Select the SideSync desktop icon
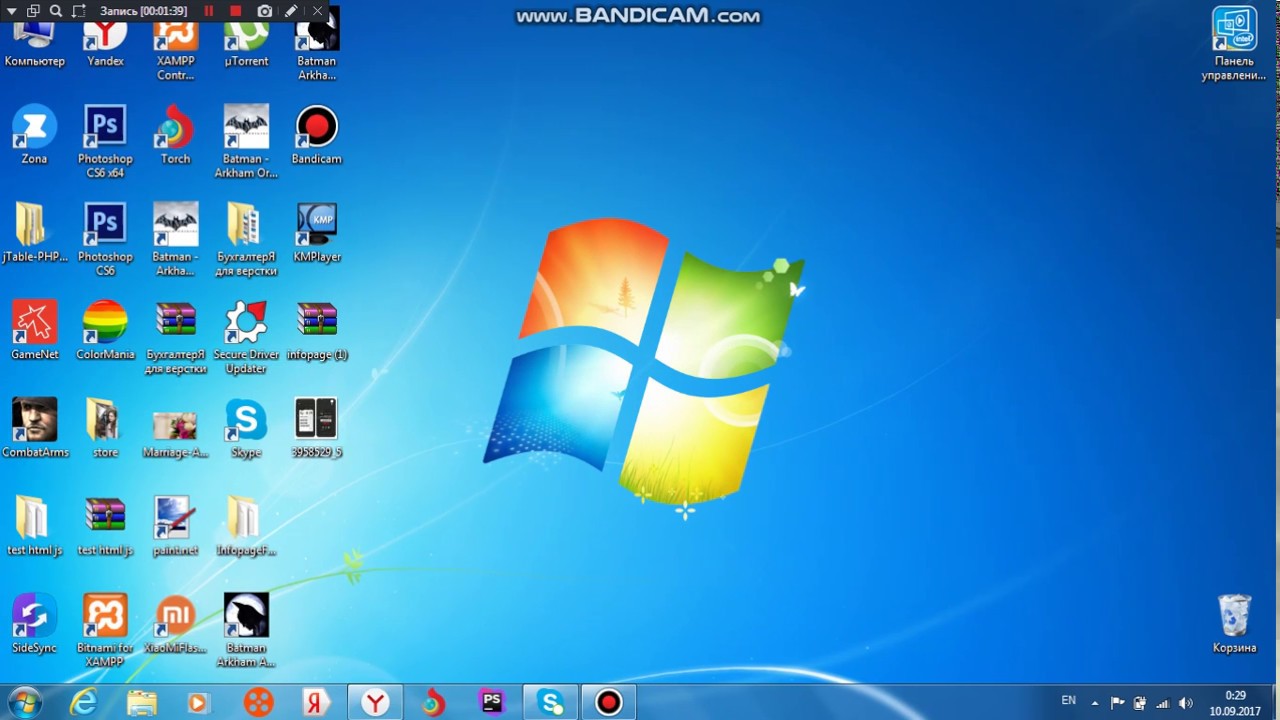This screenshot has width=1280, height=720. pos(34,625)
